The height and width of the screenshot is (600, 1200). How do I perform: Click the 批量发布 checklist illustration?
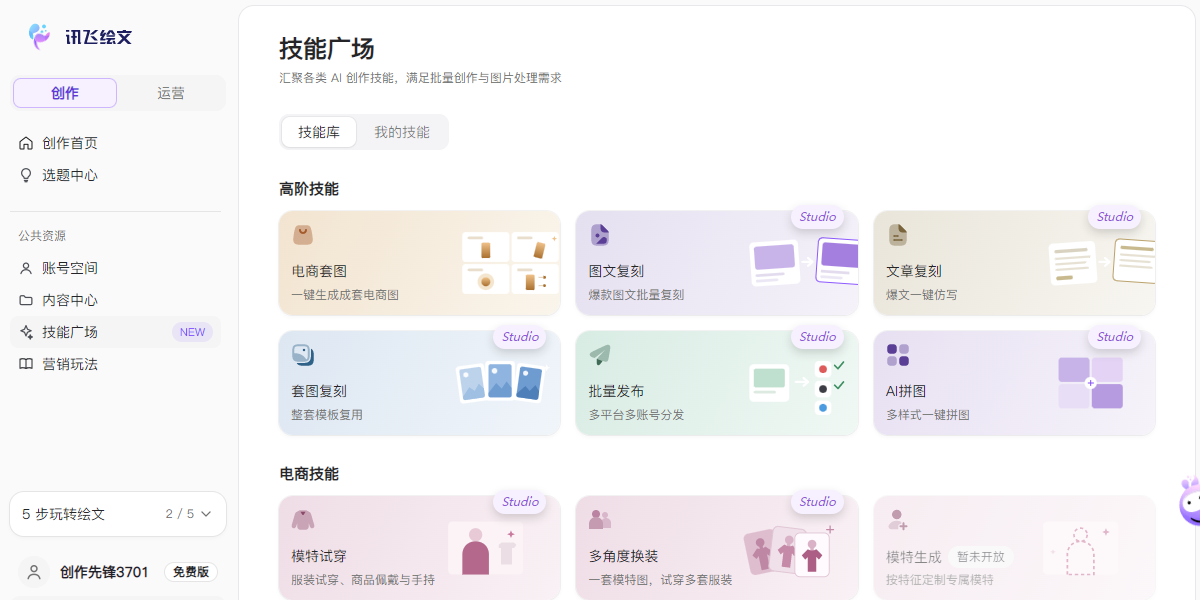pos(798,386)
